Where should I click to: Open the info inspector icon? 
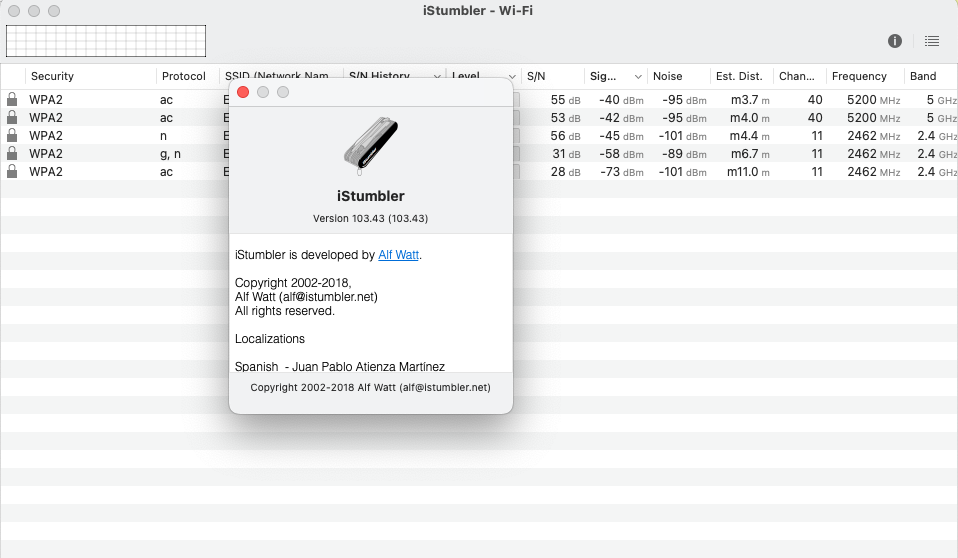click(894, 41)
